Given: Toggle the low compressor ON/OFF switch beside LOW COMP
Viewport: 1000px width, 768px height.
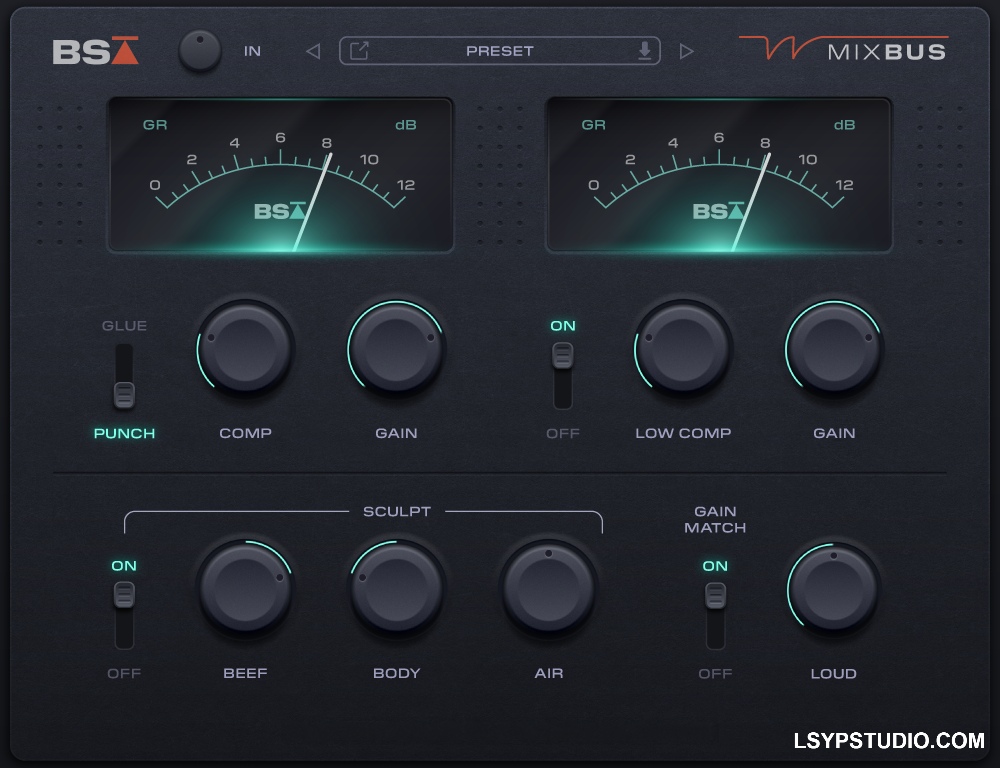Looking at the screenshot, I should coord(562,377).
